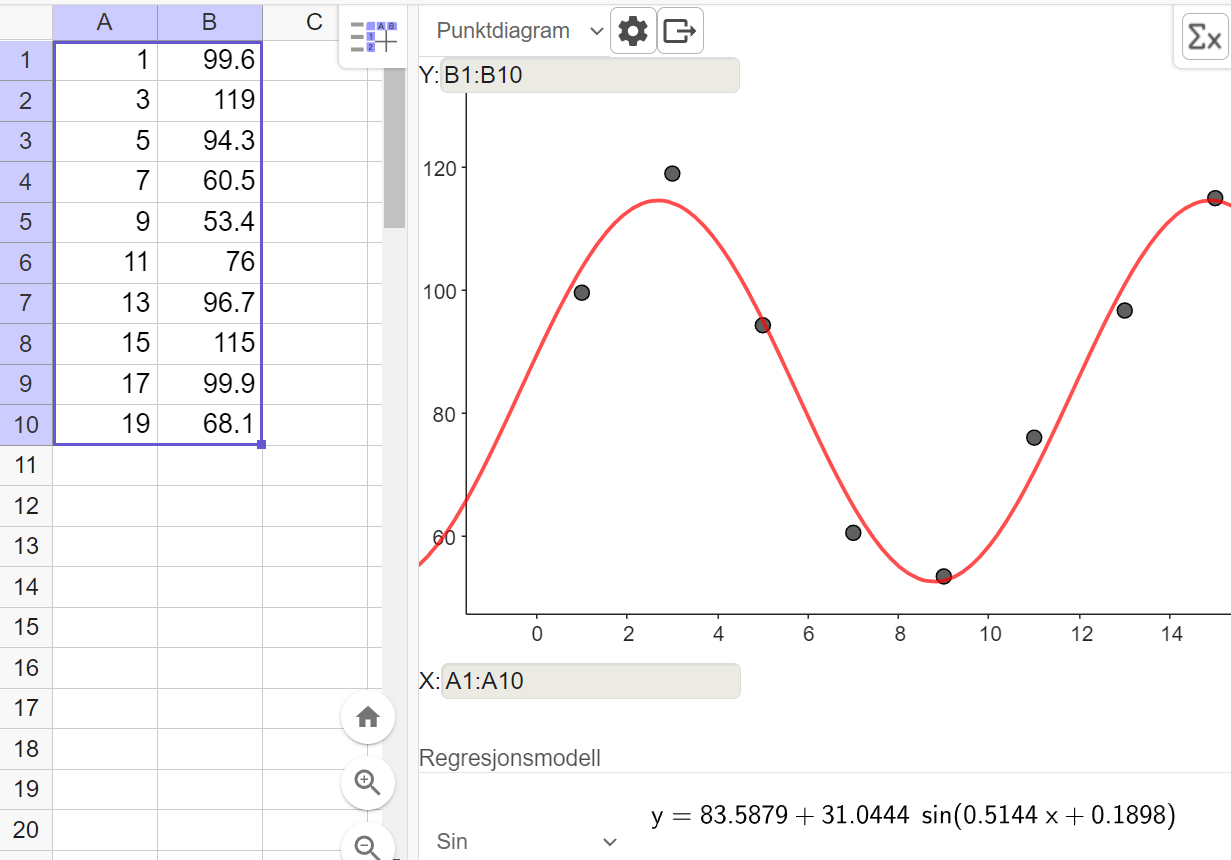Click the home view icon

point(368,717)
